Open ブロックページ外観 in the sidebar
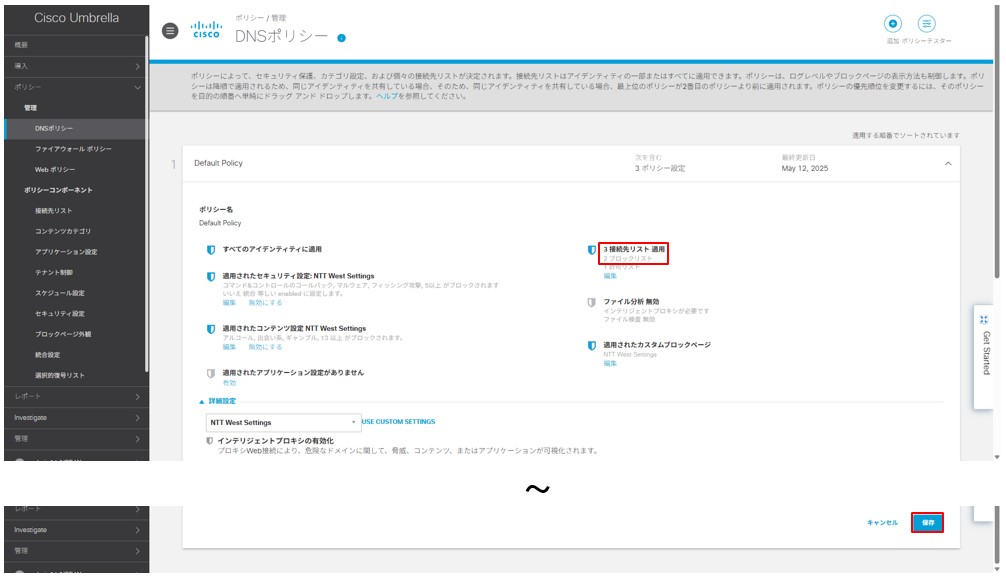The height and width of the screenshot is (577, 1006). point(63,334)
